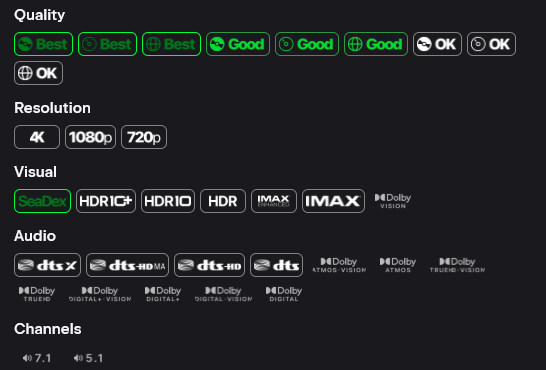
Task: Toggle the SeaDex visual filter
Action: tap(42, 201)
